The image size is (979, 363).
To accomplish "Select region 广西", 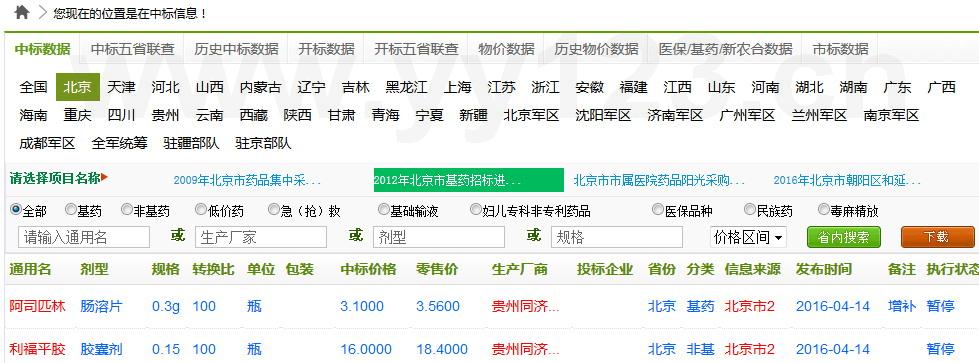I will [x=942, y=87].
